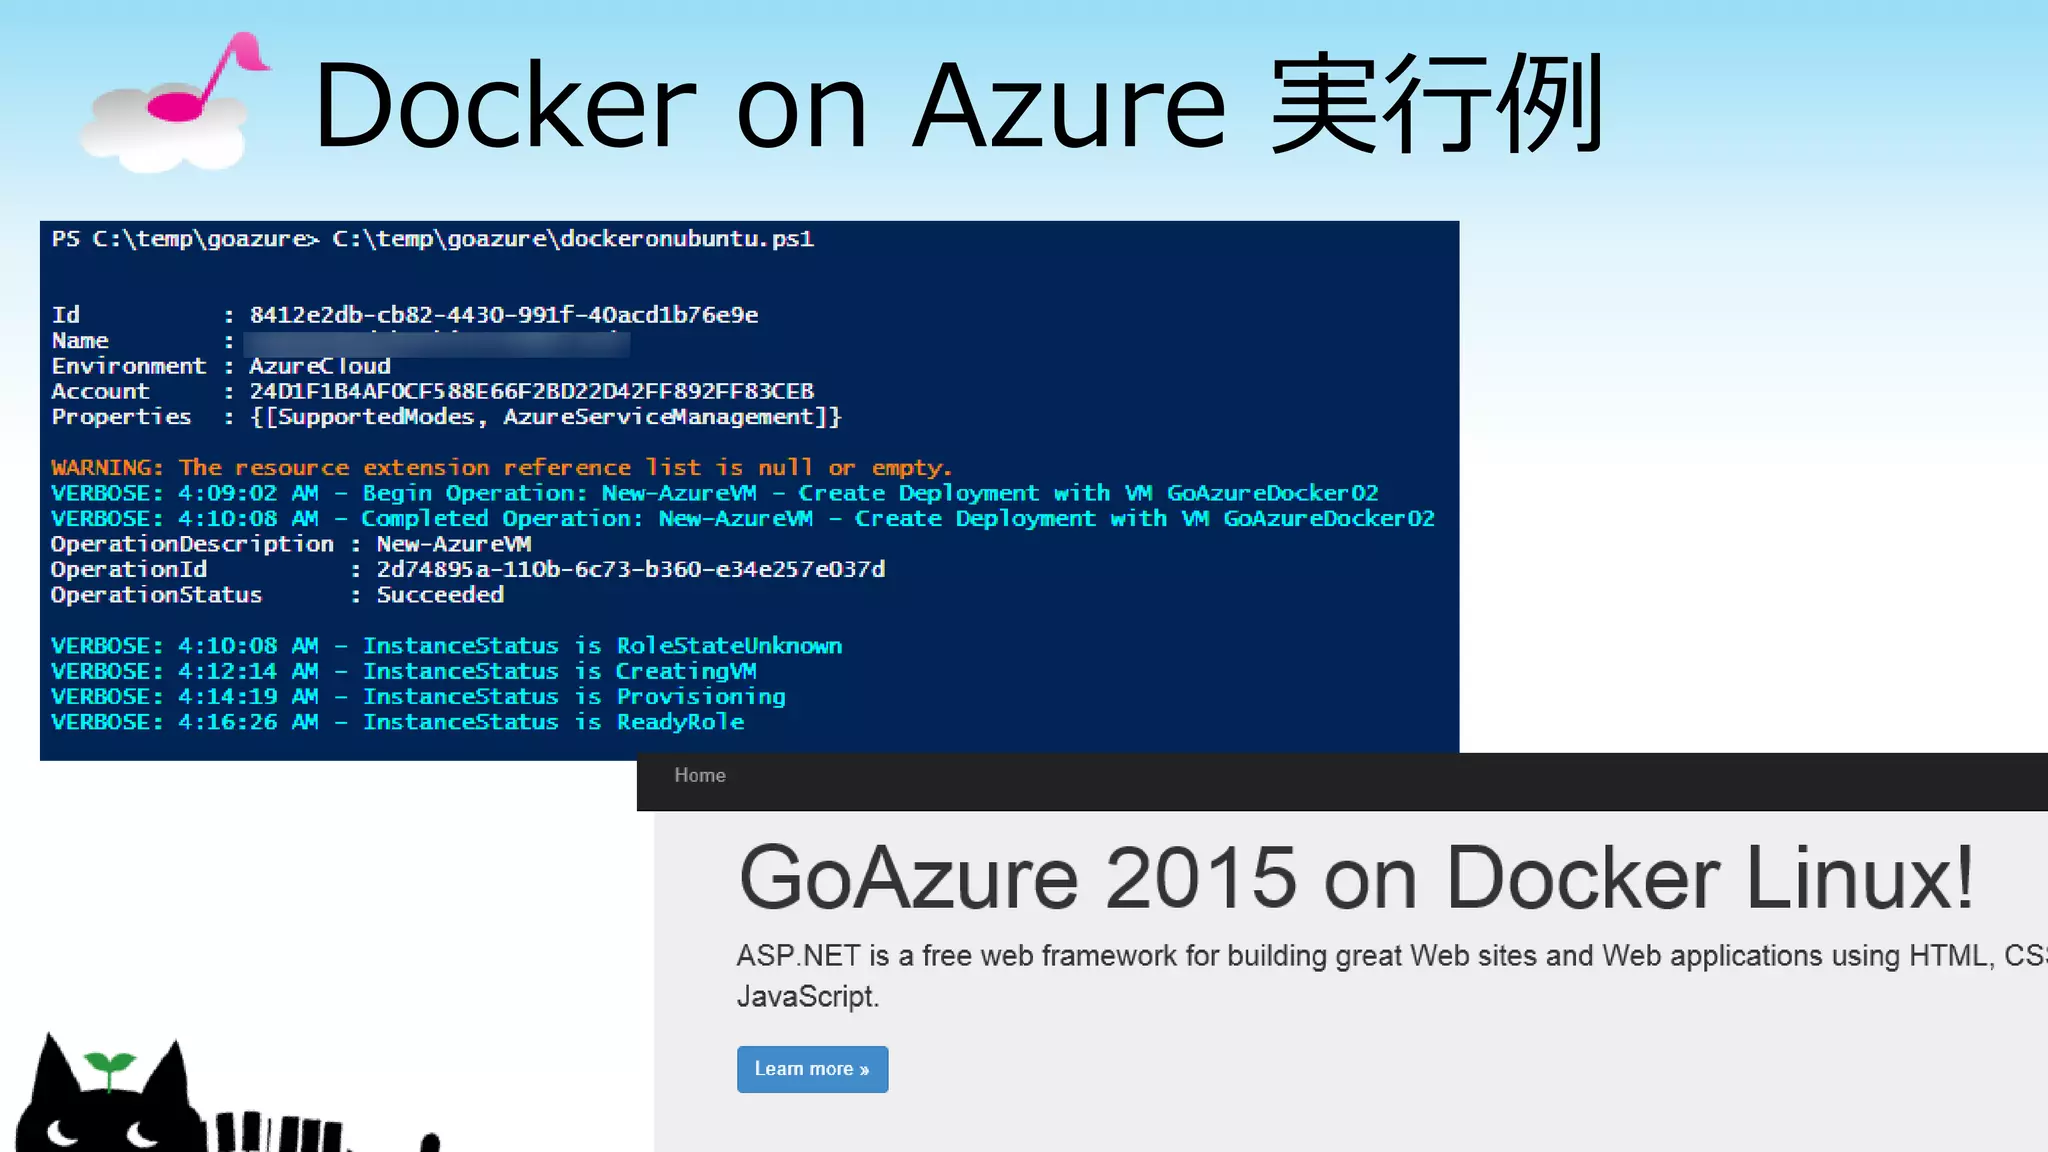Click the InstanceStatus is Provisioning line
The width and height of the screenshot is (2048, 1152).
point(419,696)
